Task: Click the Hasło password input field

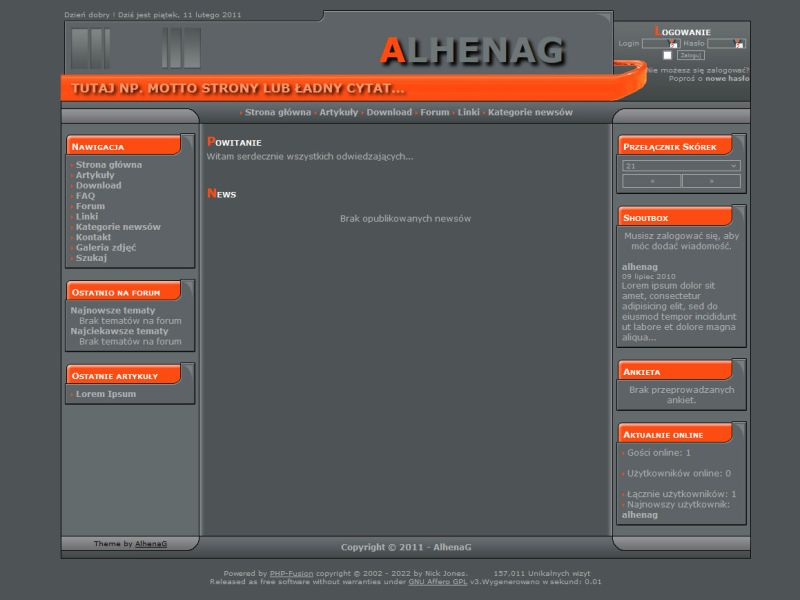Action: 722,44
